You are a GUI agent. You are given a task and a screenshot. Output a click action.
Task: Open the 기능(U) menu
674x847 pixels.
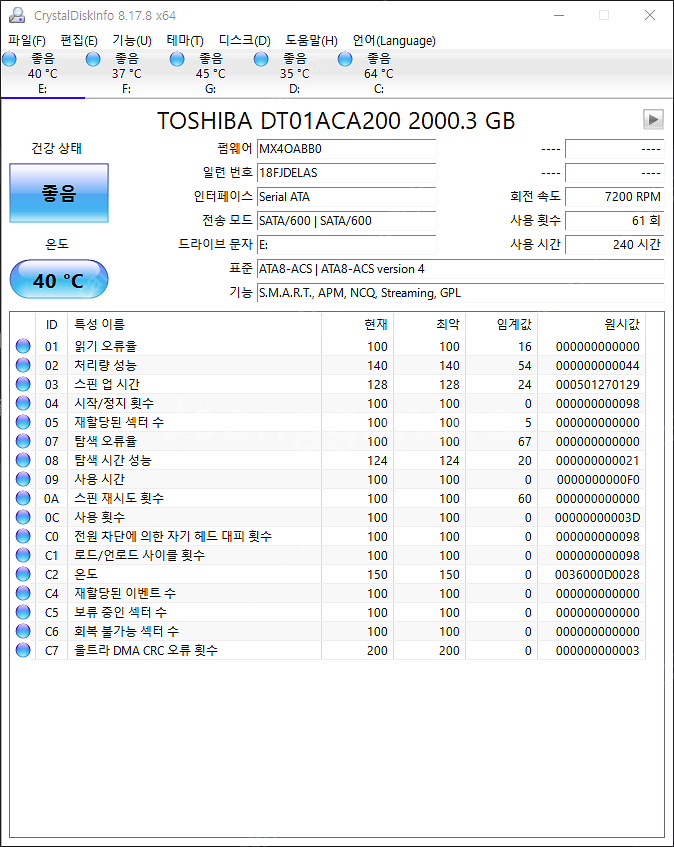[x=132, y=41]
